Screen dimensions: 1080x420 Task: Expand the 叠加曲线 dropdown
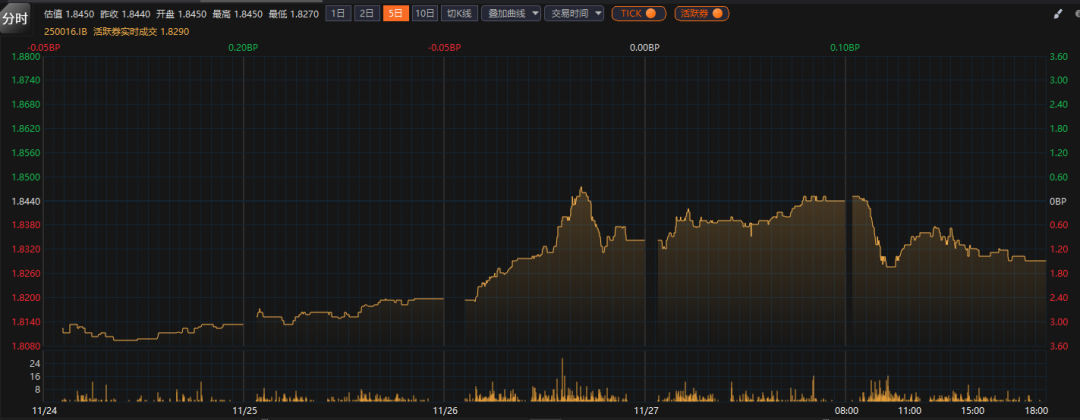click(x=511, y=13)
